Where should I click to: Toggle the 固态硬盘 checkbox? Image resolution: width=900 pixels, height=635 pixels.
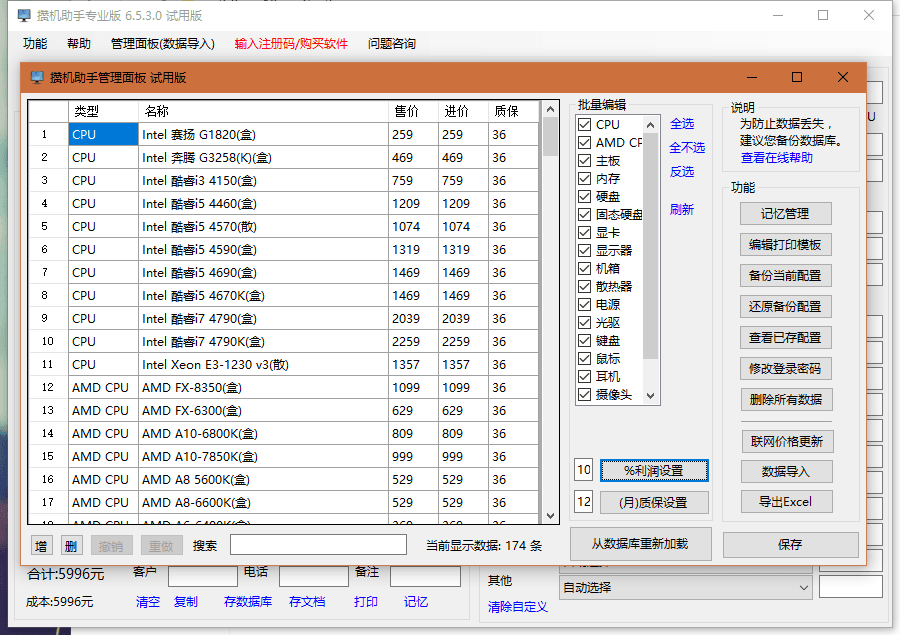584,215
